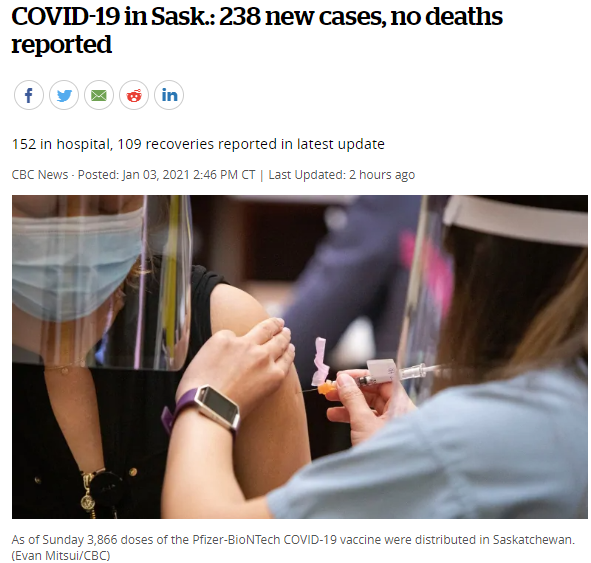Share article via email icon
The image size is (591, 563).
pos(99,95)
